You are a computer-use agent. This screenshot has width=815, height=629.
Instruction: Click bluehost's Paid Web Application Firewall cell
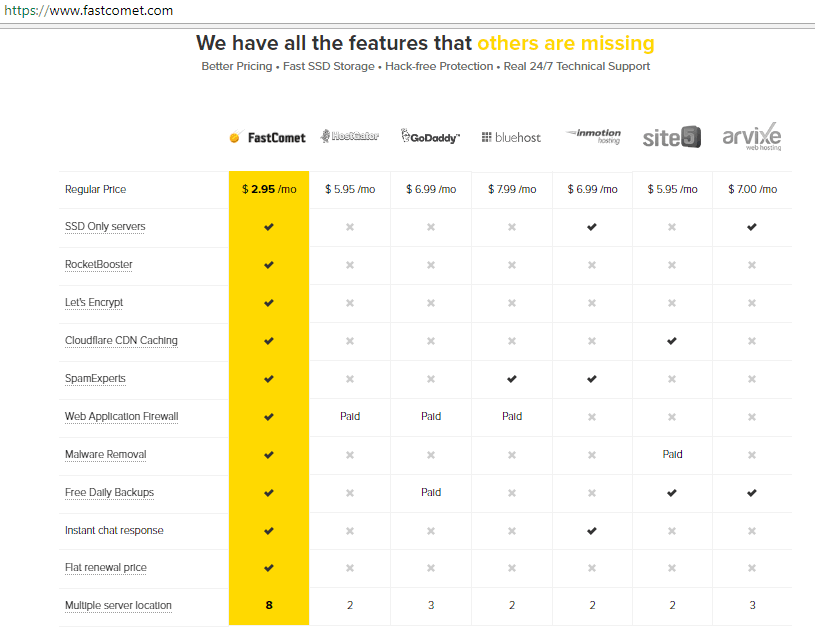(512, 416)
